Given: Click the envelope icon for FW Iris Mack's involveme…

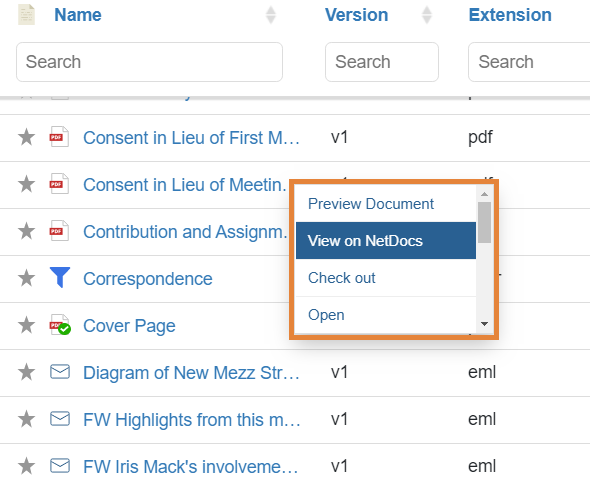Looking at the screenshot, I should (x=60, y=466).
